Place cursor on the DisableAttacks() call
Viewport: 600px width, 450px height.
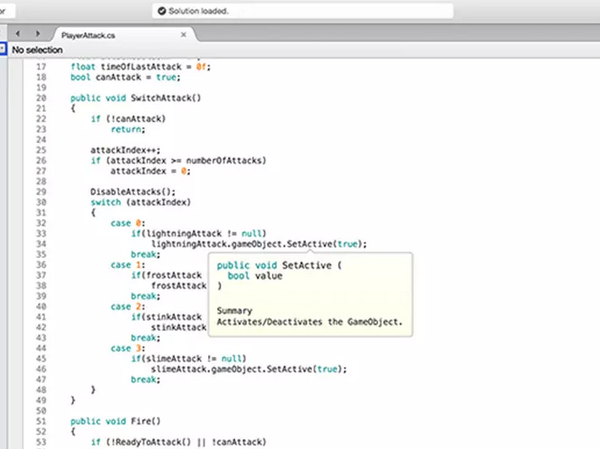point(133,192)
